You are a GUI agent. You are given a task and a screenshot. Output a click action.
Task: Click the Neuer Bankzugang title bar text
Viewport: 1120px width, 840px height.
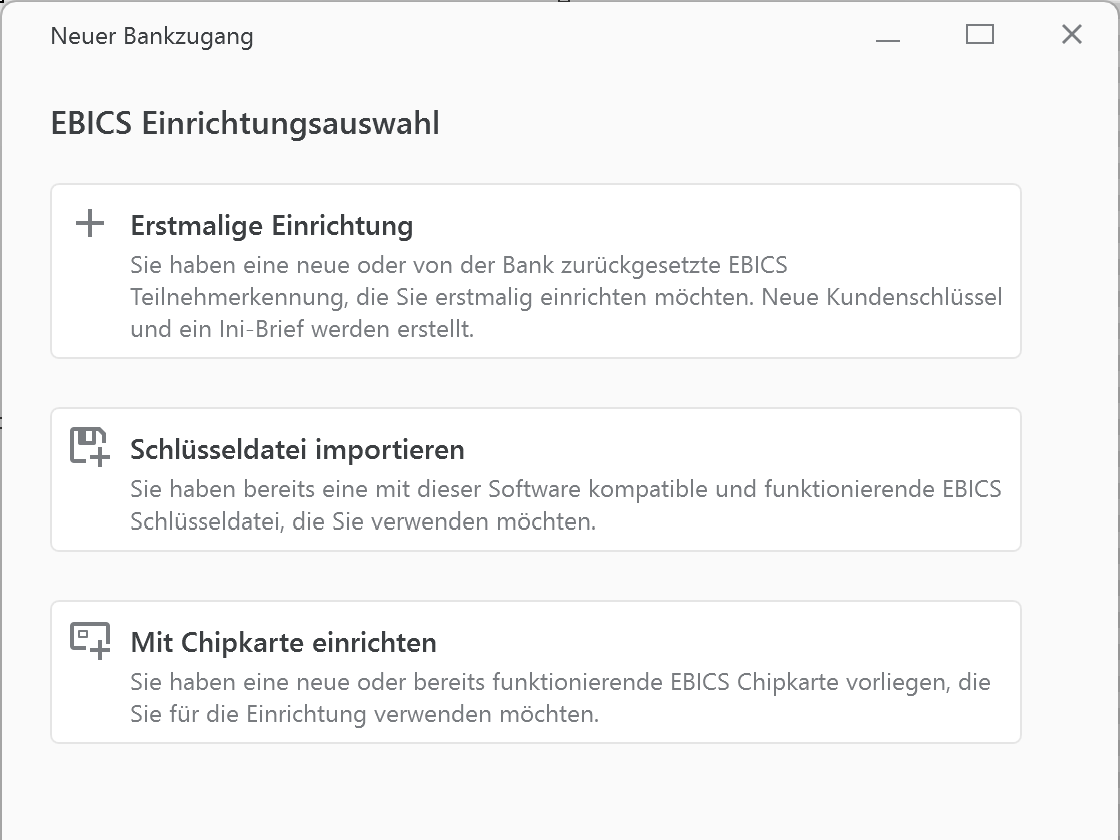point(152,36)
